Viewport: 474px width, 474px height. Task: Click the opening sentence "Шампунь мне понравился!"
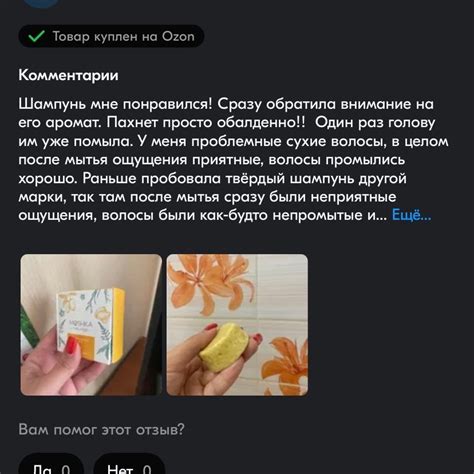(115, 104)
